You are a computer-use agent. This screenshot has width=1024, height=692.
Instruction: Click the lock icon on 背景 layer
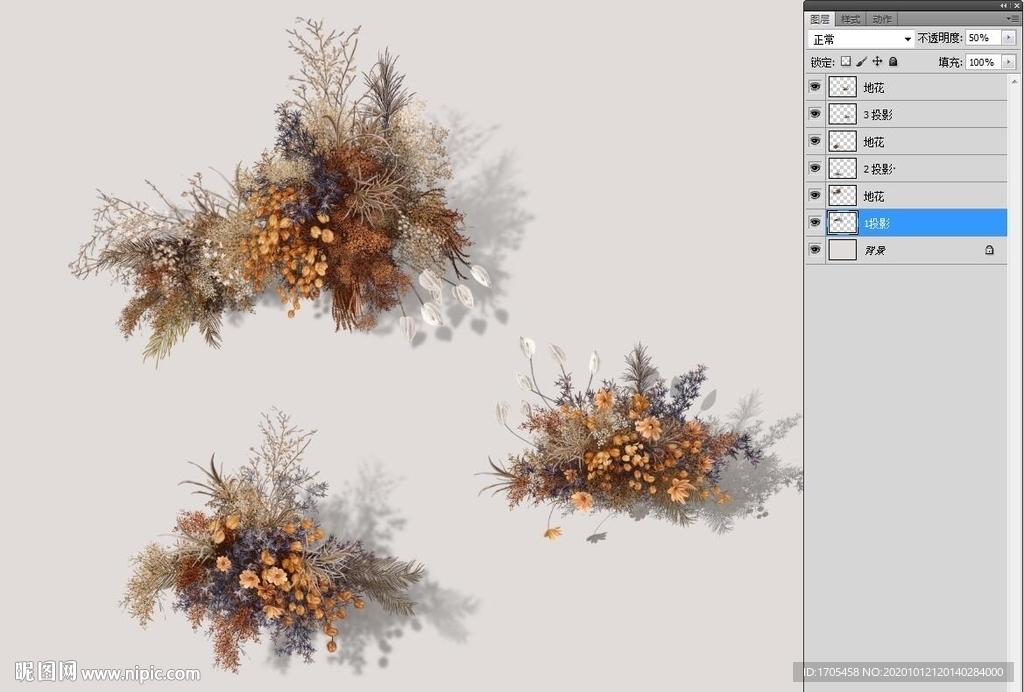[989, 250]
